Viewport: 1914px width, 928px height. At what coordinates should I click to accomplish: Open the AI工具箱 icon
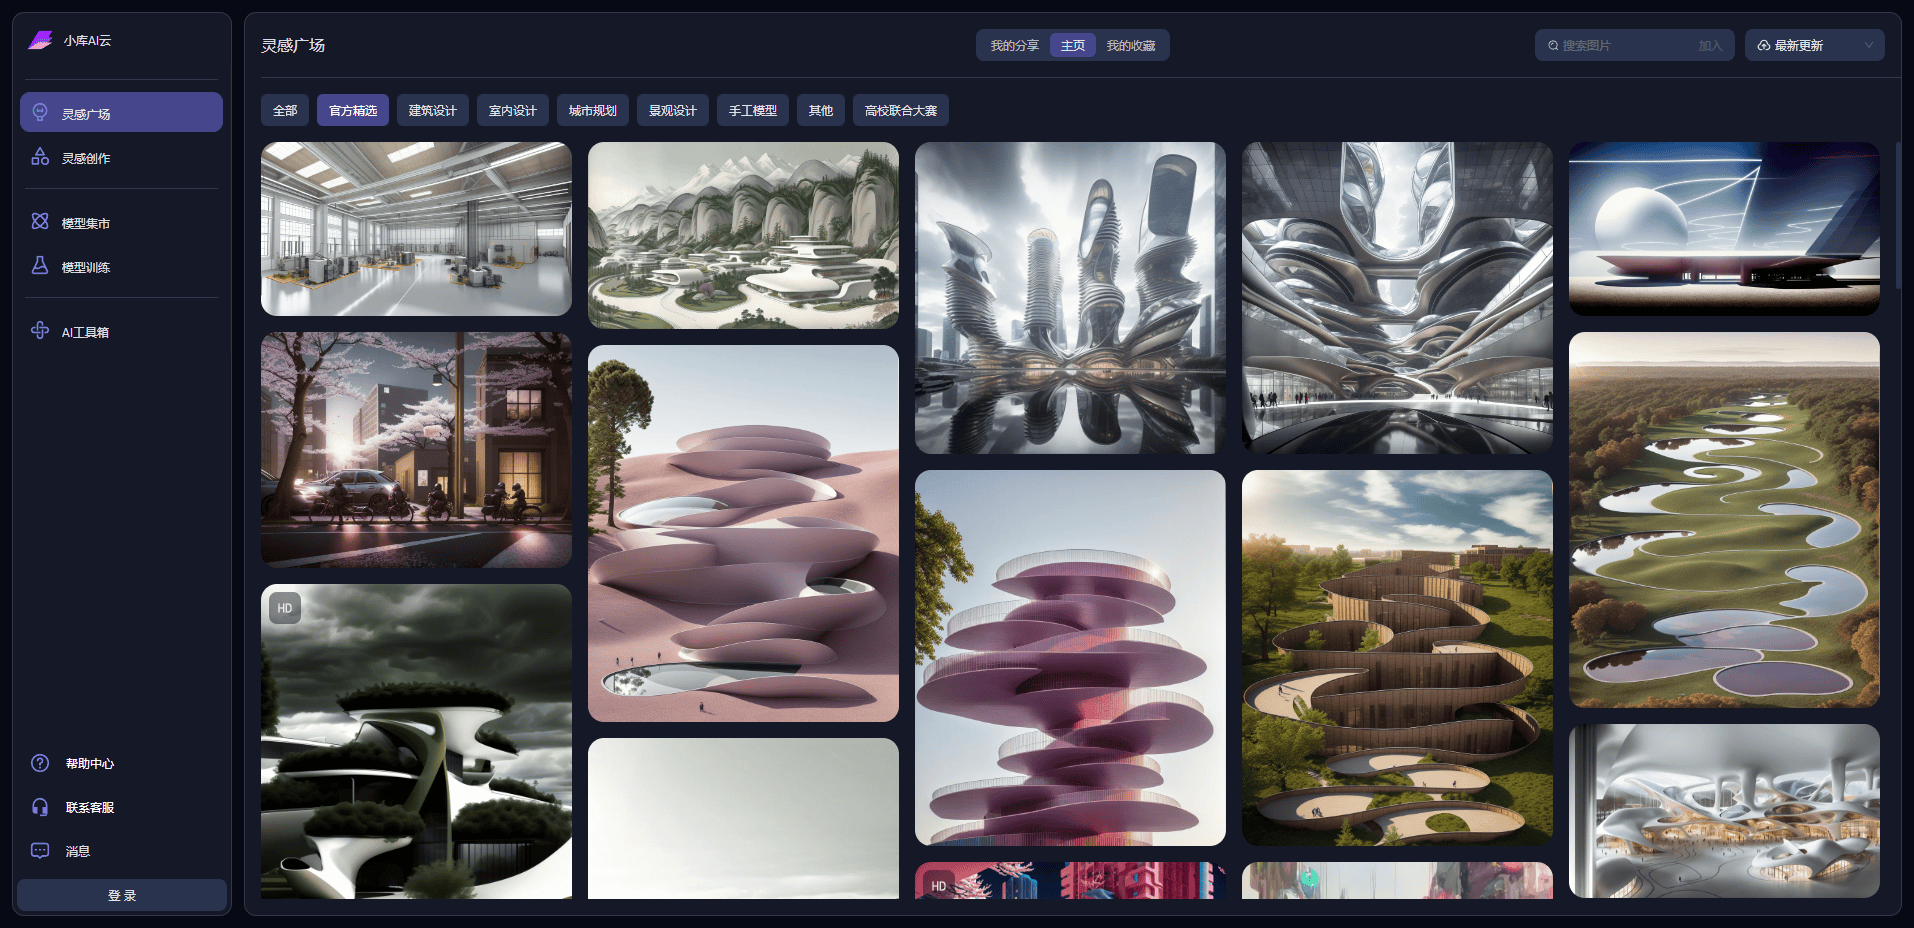(x=40, y=331)
